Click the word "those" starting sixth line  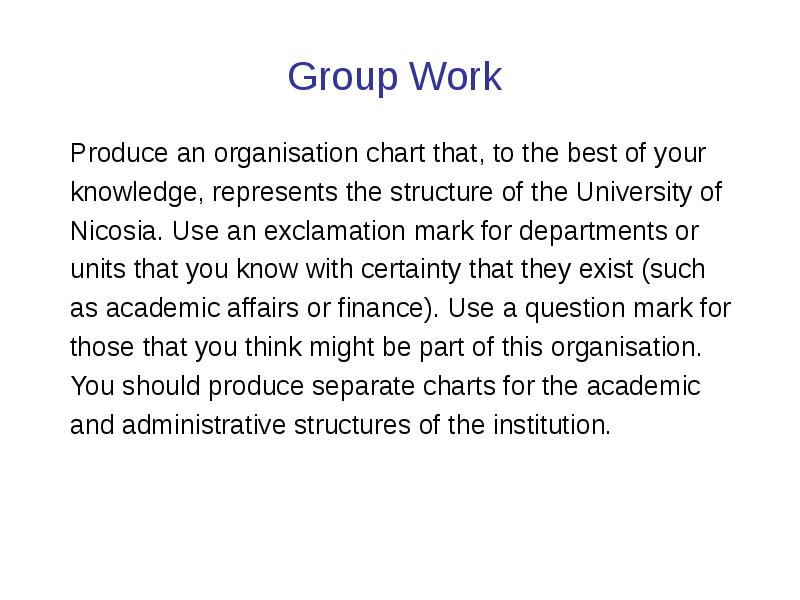pos(96,348)
